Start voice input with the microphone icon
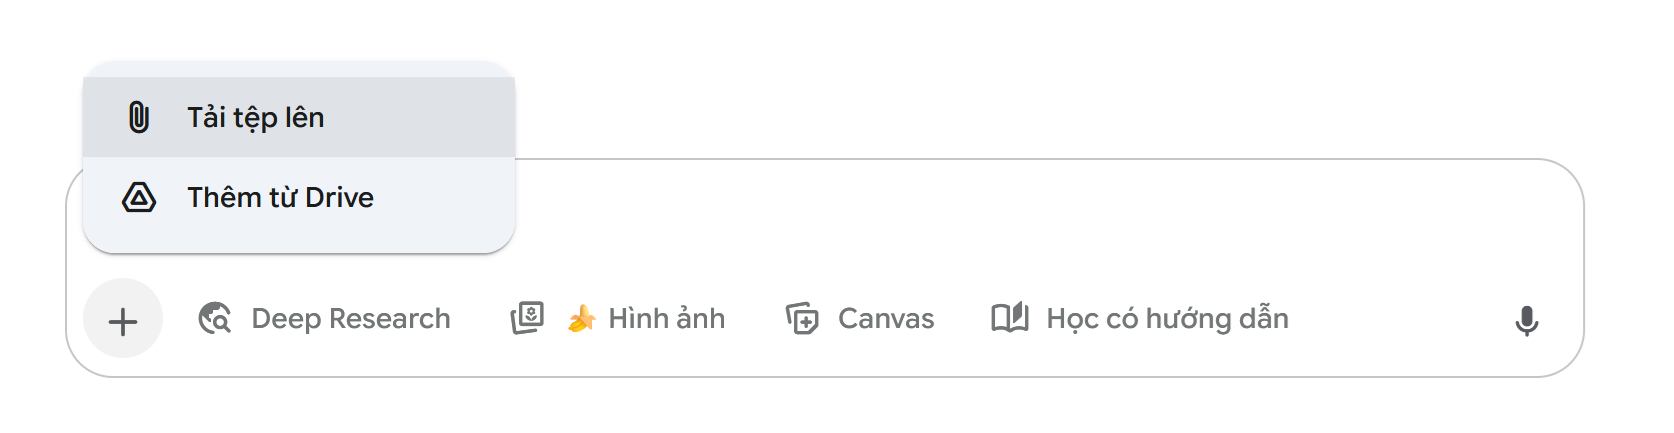This screenshot has height=433, width=1674. point(1526,321)
